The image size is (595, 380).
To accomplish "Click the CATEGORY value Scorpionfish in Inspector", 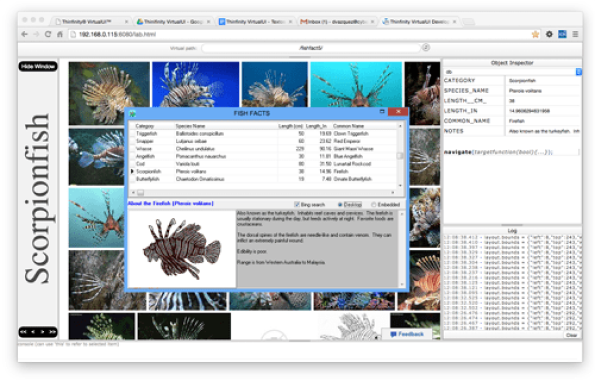I will tap(522, 80).
